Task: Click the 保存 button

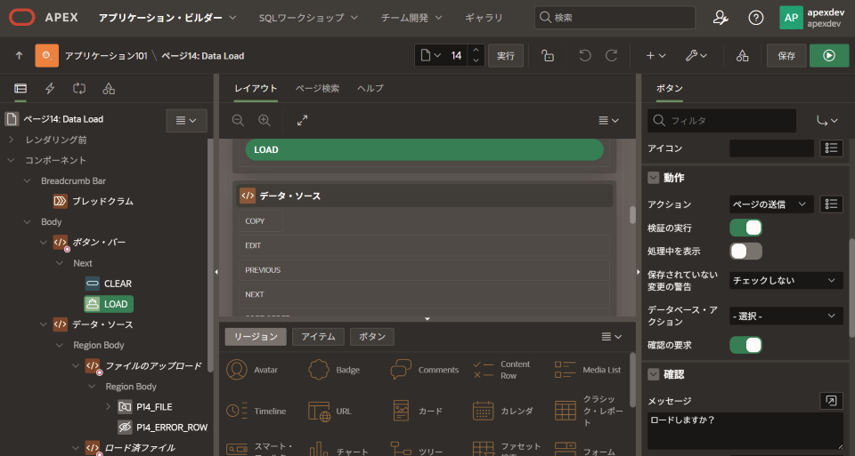Action: (x=786, y=56)
